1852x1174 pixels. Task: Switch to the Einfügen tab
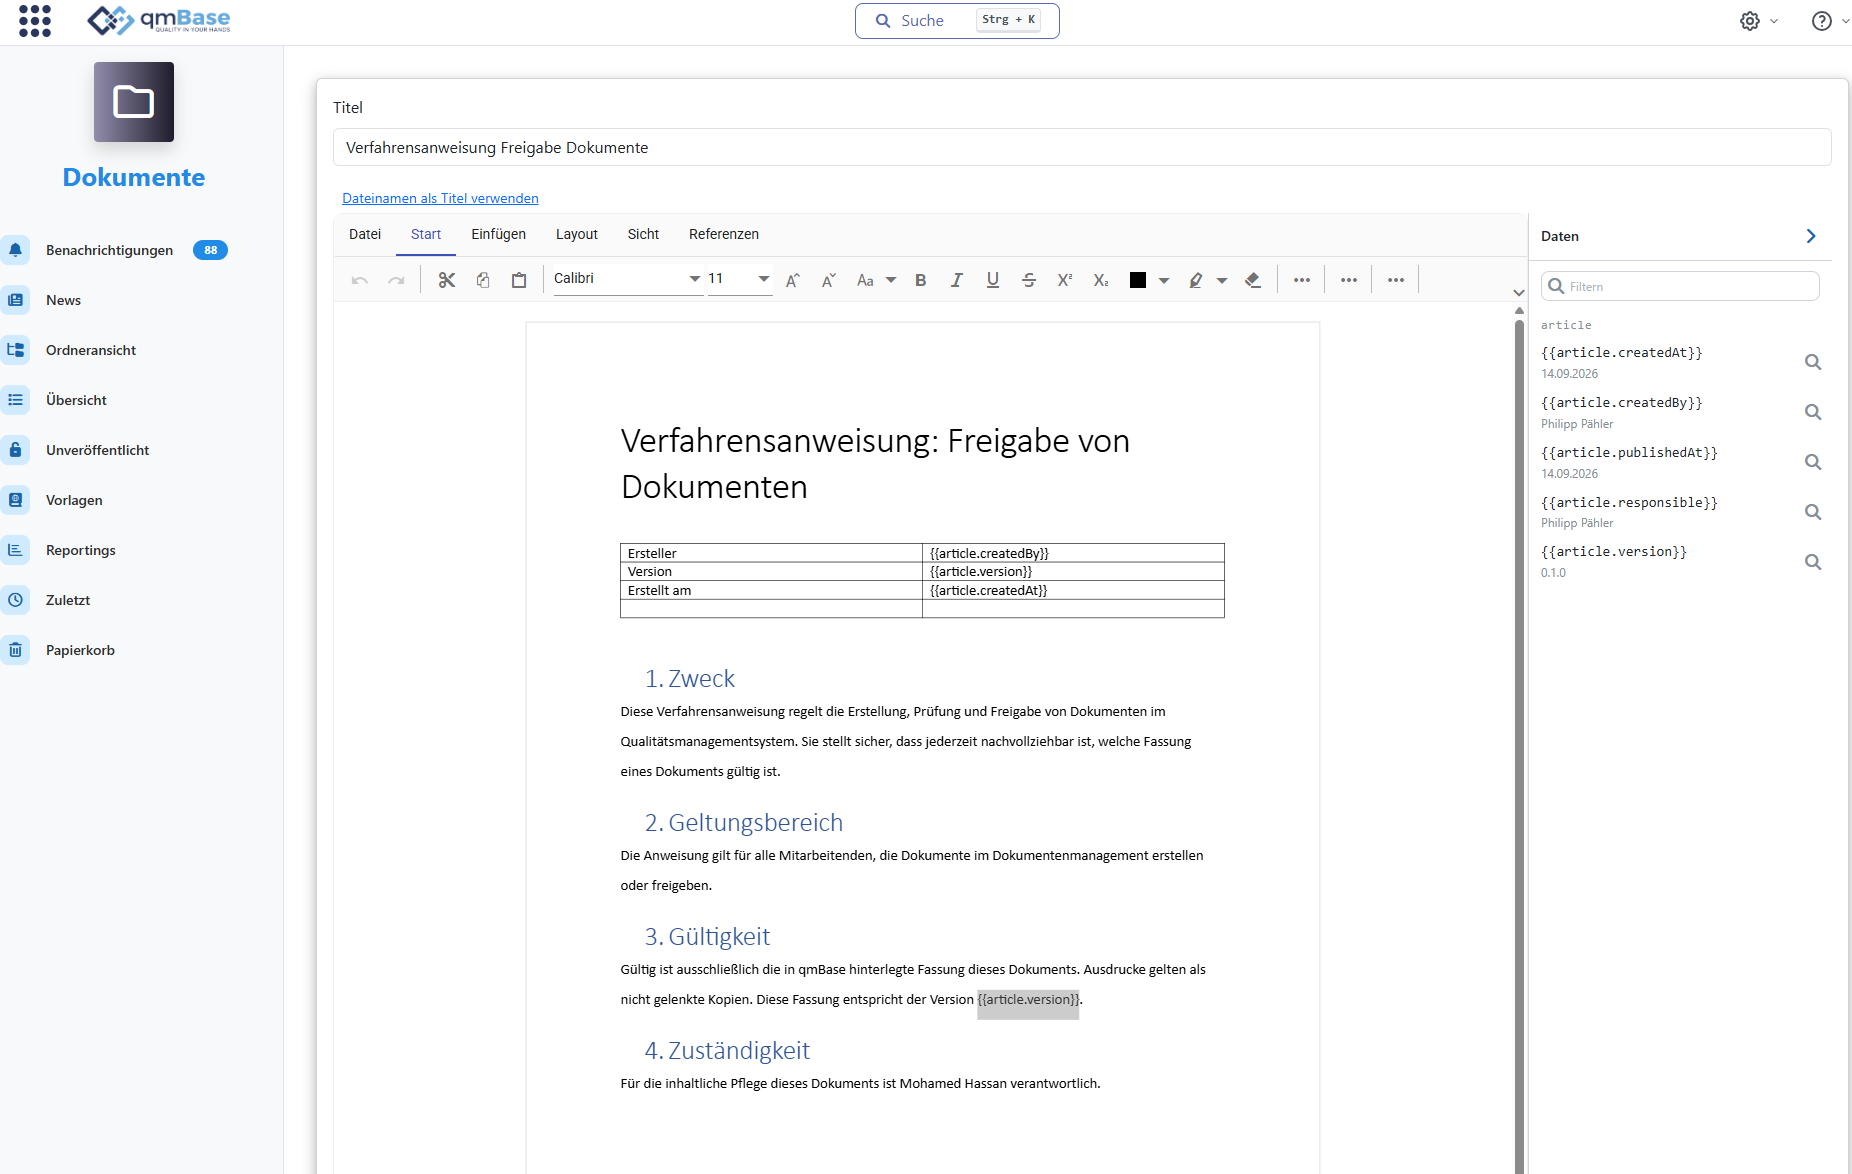499,234
